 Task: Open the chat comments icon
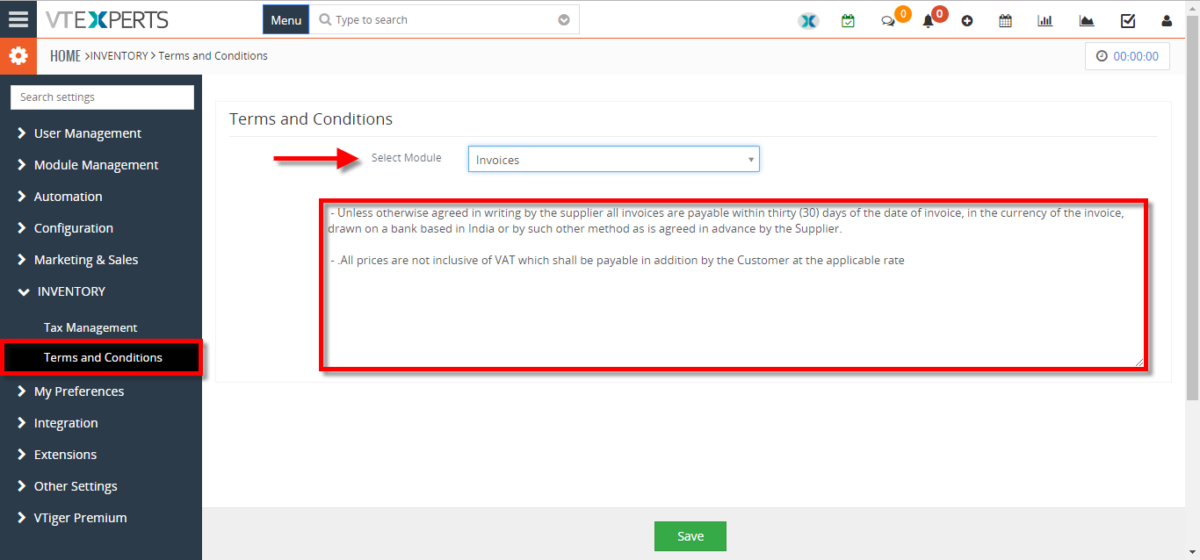(888, 21)
